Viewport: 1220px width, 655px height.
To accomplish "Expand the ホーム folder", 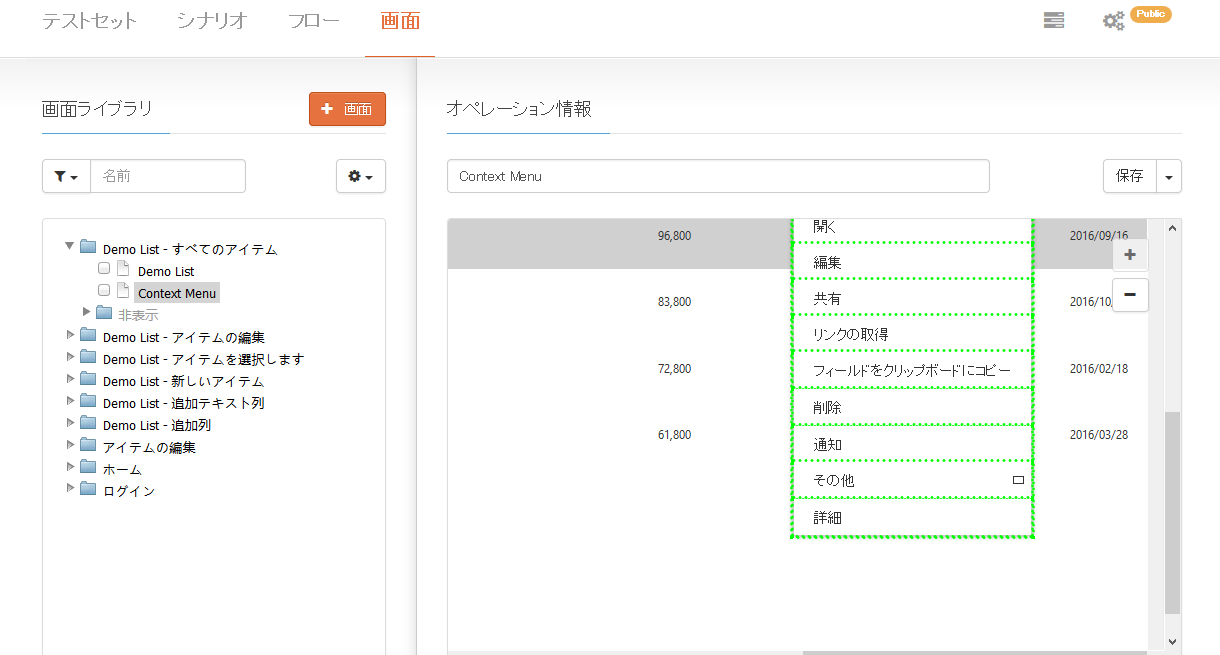I will 70,466.
